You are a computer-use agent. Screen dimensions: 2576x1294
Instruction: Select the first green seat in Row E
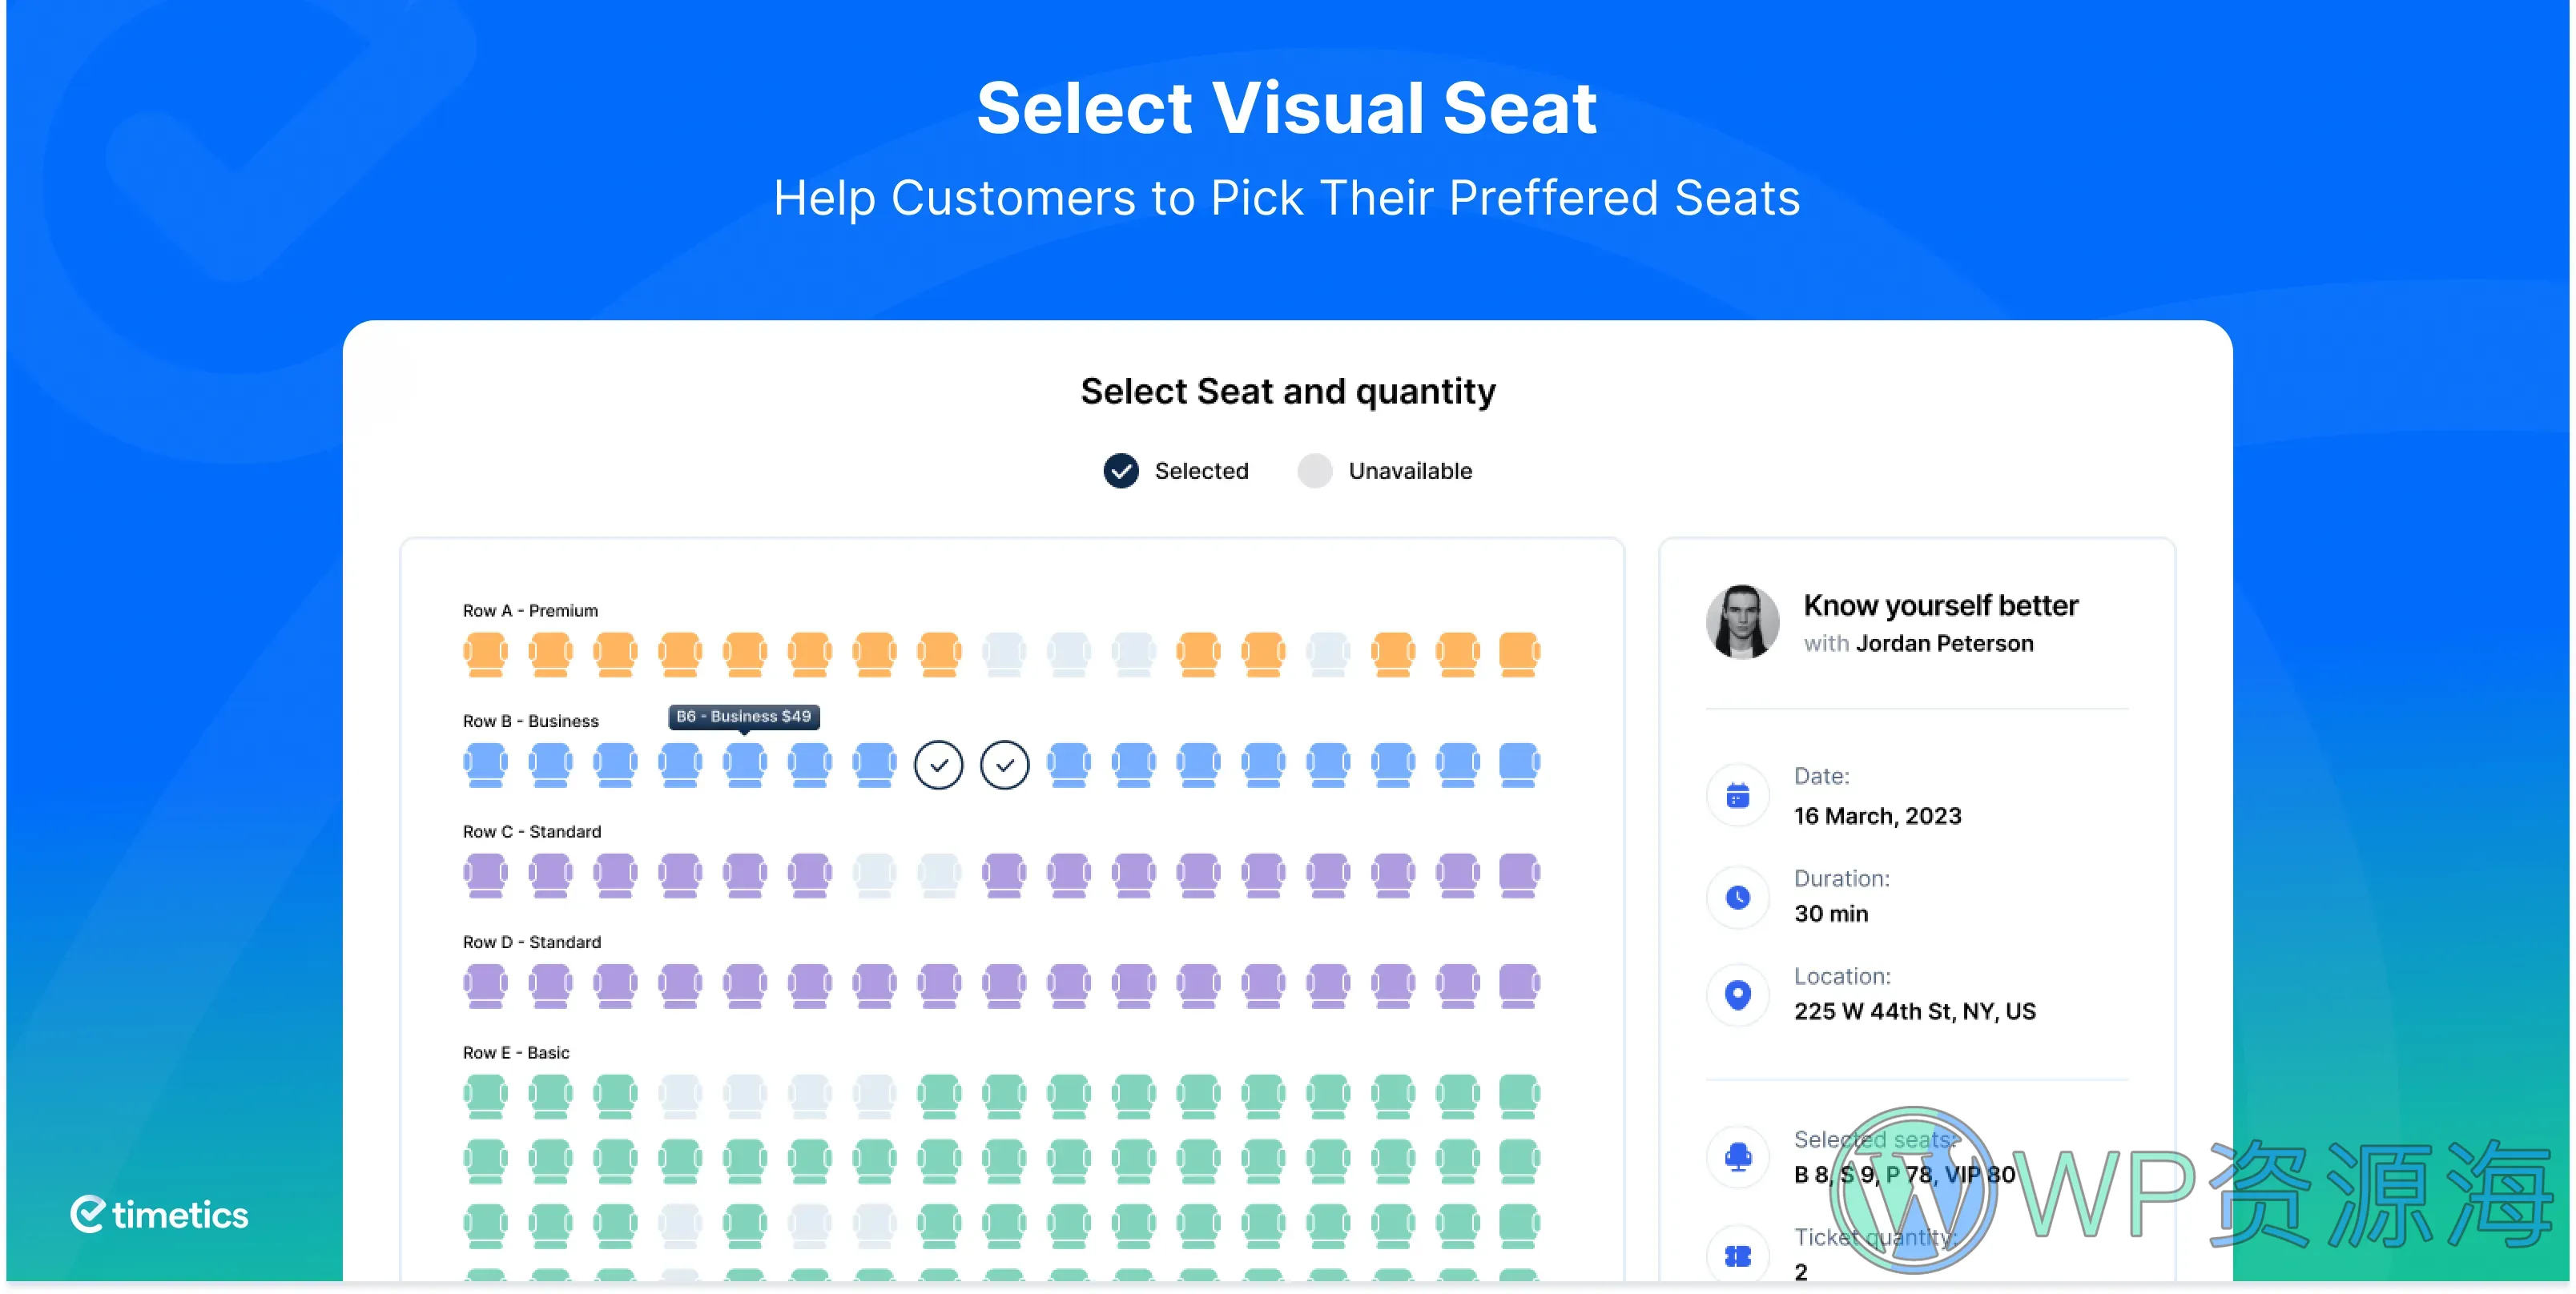coord(485,1096)
